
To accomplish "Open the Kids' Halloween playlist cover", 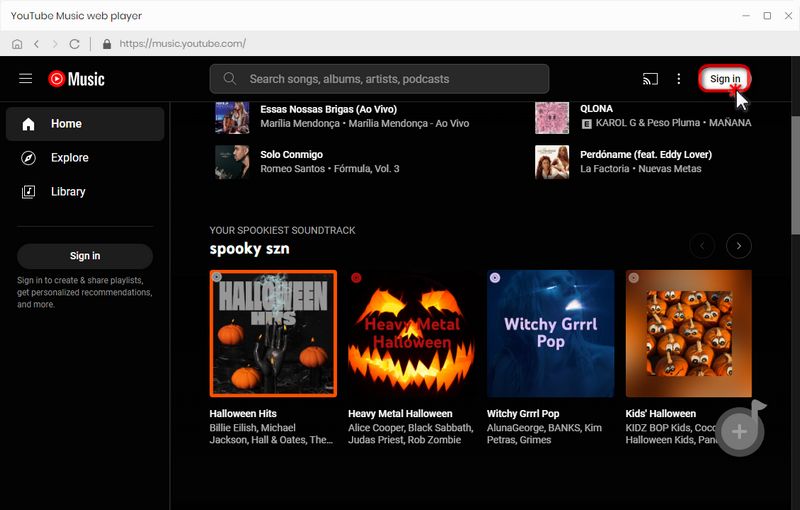I will pyautogui.click(x=689, y=334).
